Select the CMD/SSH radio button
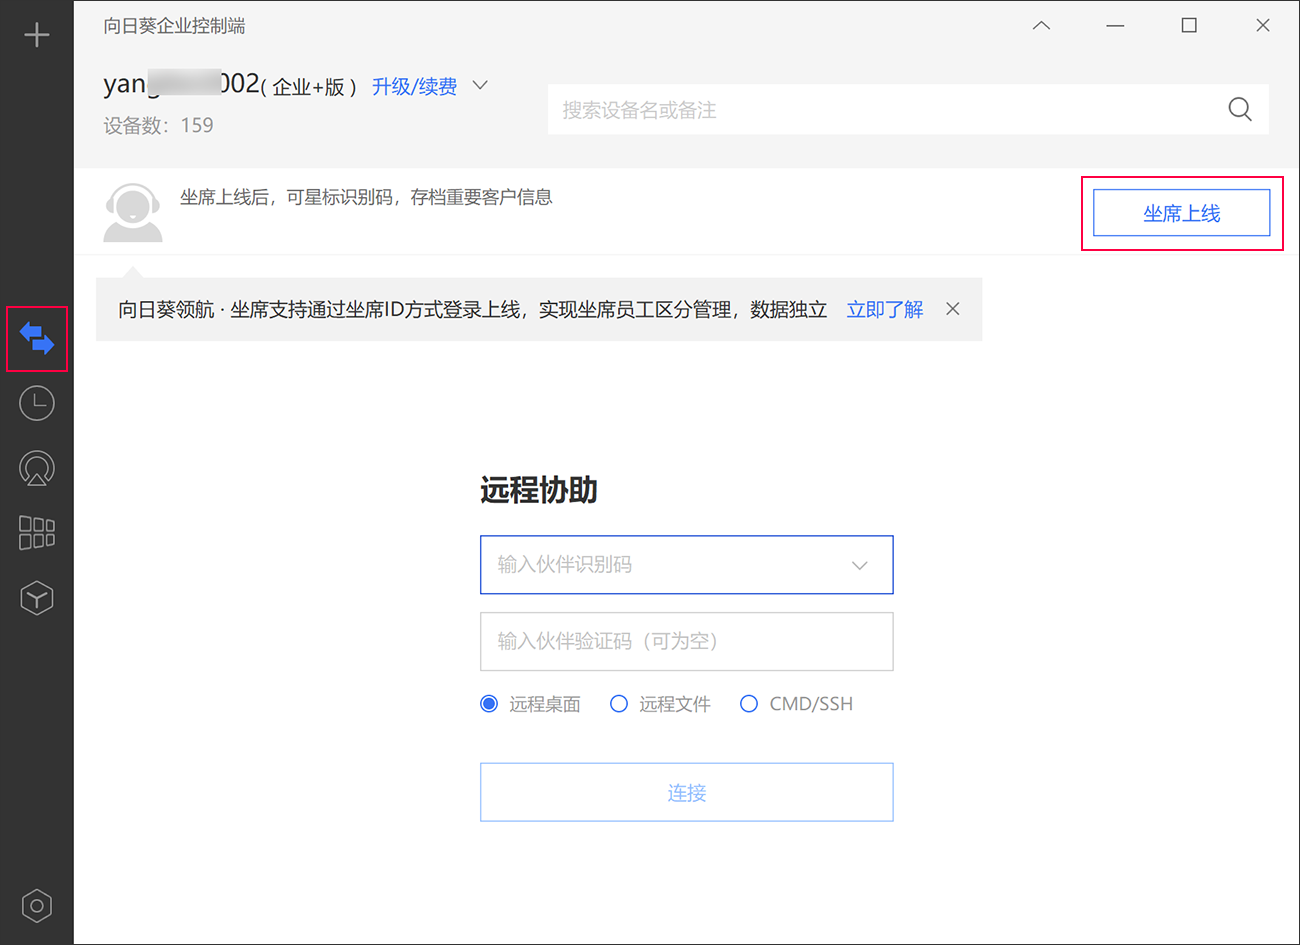 click(749, 704)
